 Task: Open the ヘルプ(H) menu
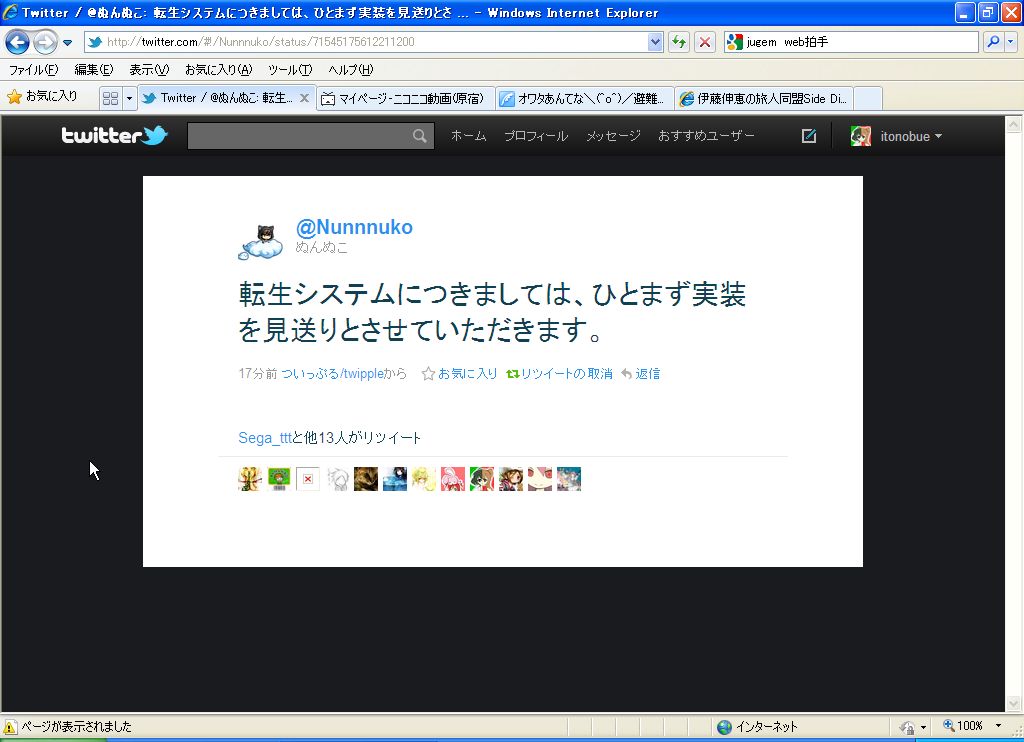351,69
